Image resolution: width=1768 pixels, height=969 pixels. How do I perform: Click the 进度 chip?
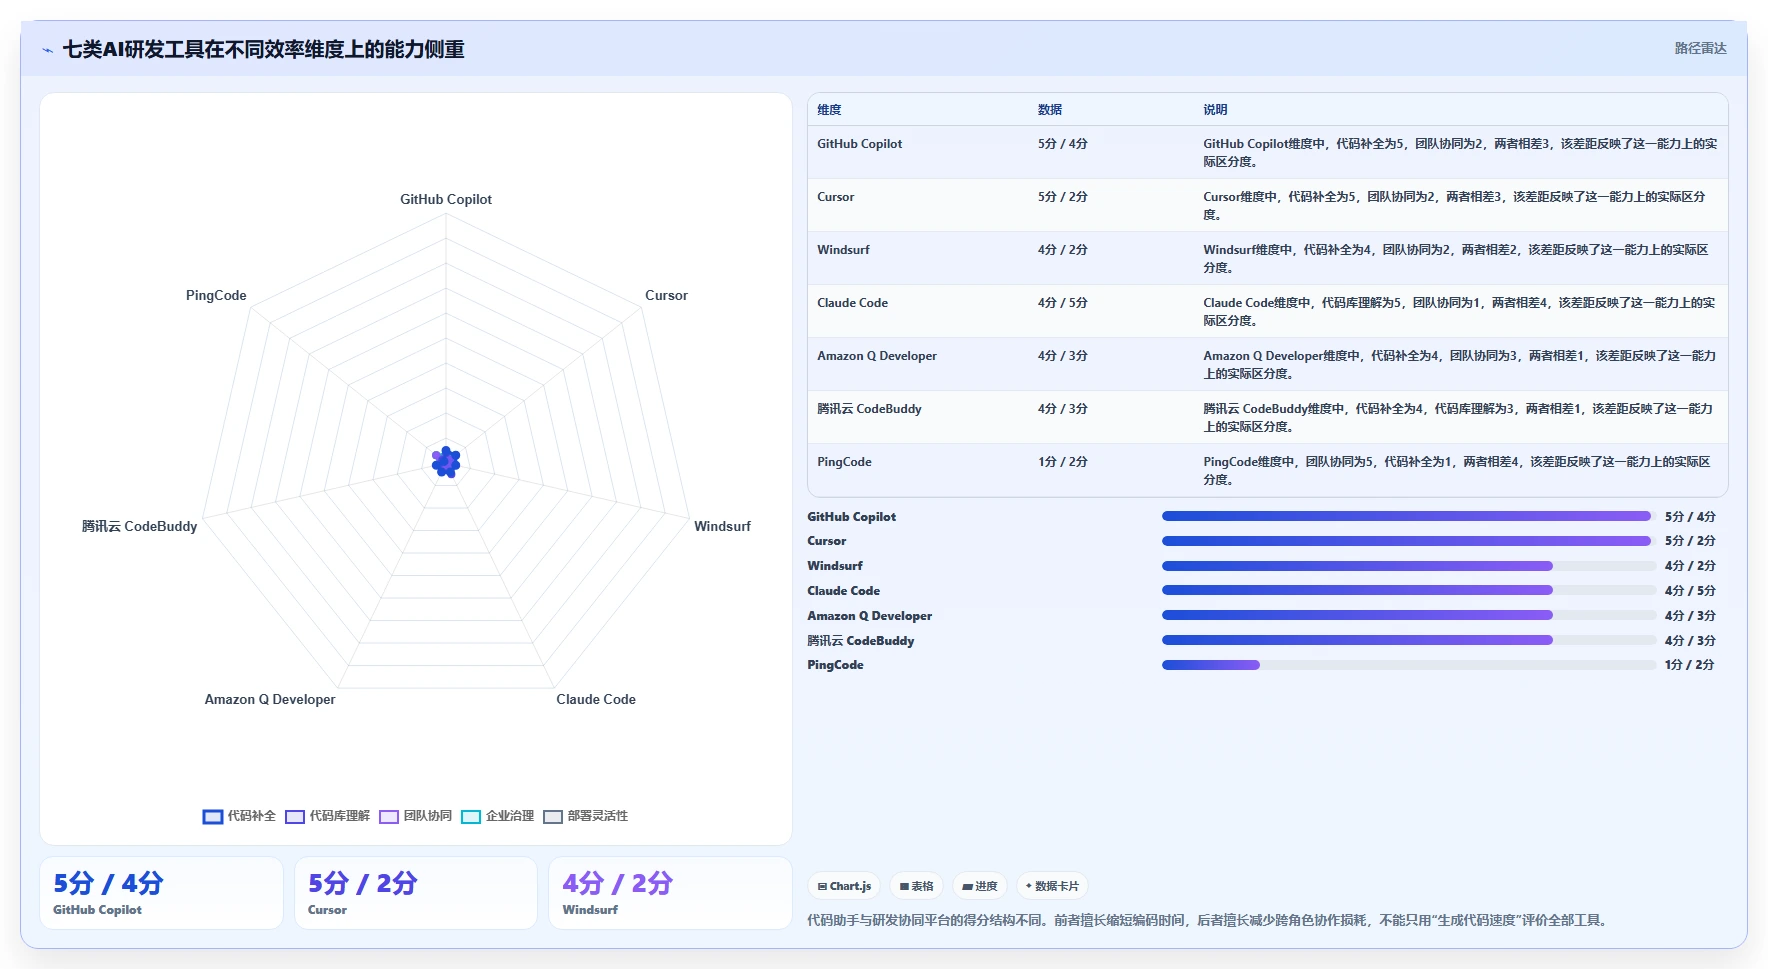pyautogui.click(x=980, y=886)
